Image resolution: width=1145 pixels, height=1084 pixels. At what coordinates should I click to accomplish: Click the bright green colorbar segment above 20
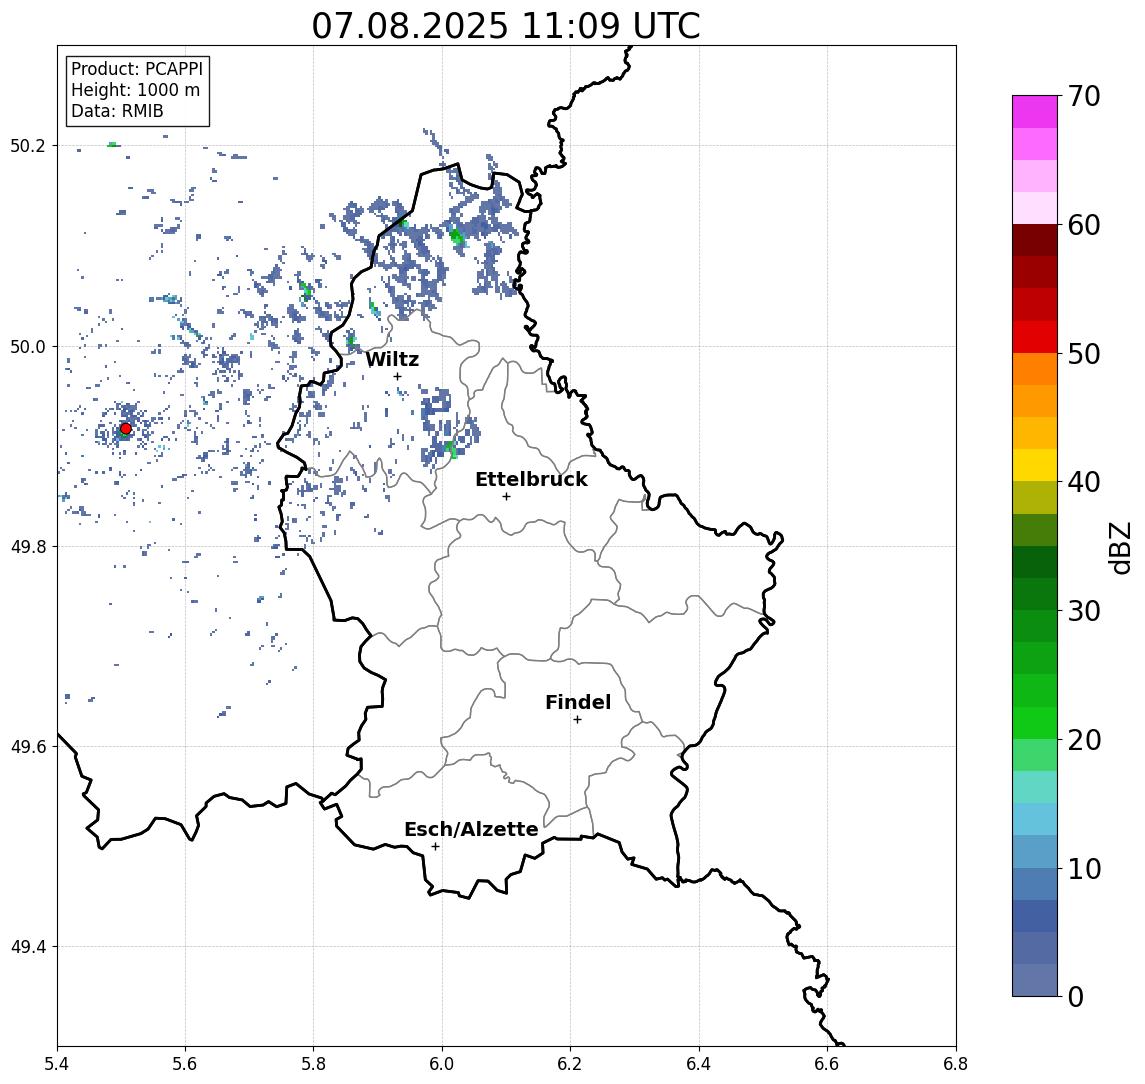[x=1035, y=722]
